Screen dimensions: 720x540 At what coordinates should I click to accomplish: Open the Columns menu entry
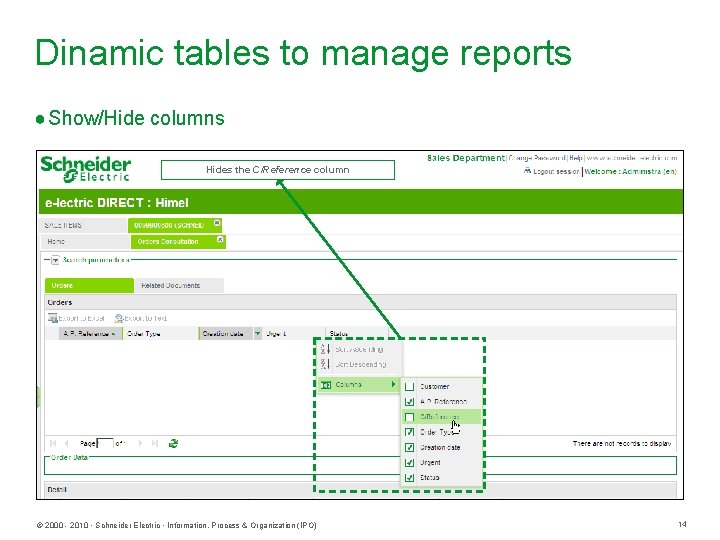pyautogui.click(x=358, y=384)
